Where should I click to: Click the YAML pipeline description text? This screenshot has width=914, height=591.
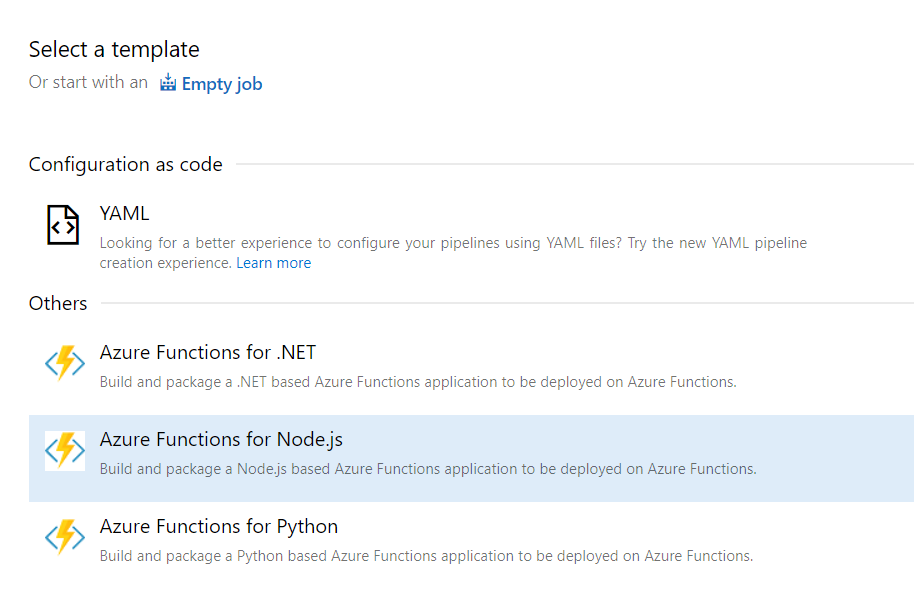(452, 243)
